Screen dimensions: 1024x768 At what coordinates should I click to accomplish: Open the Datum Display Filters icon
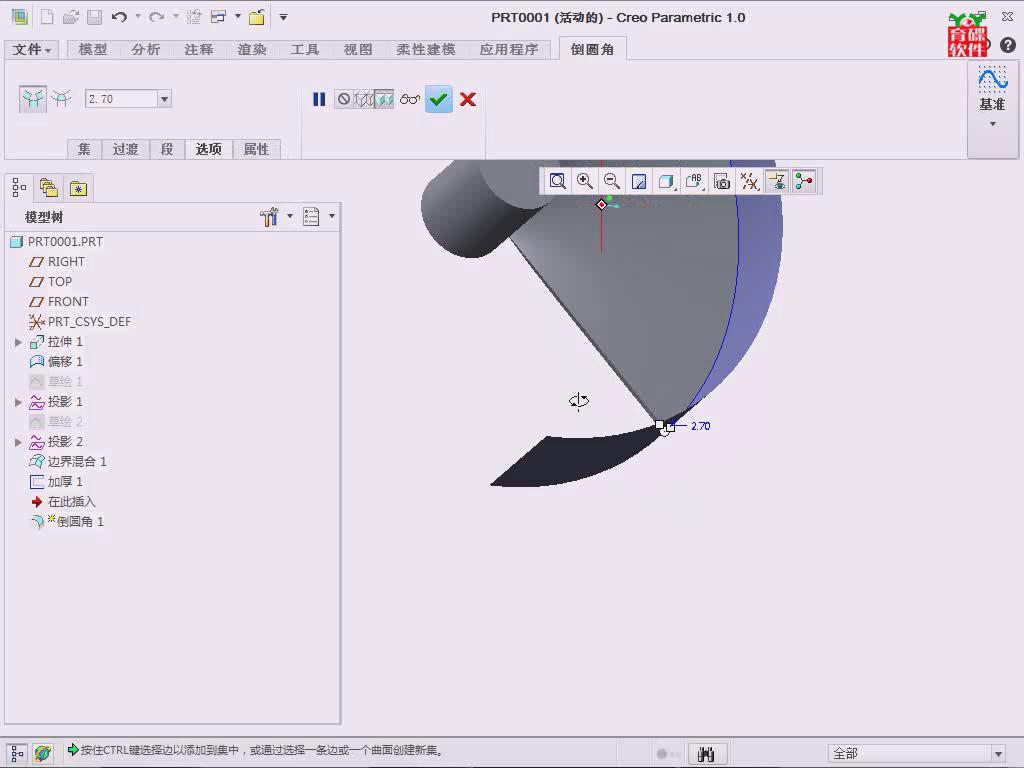point(750,181)
